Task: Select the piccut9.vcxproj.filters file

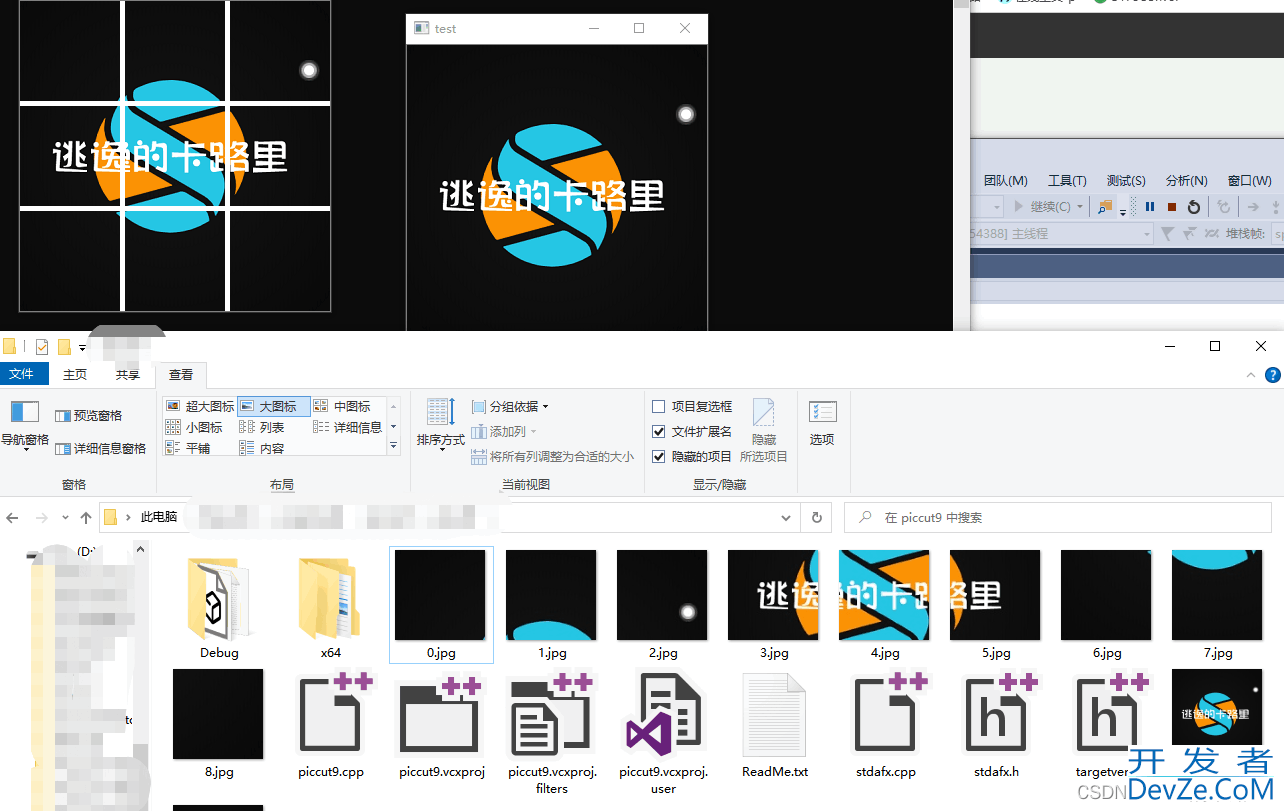Action: point(552,733)
